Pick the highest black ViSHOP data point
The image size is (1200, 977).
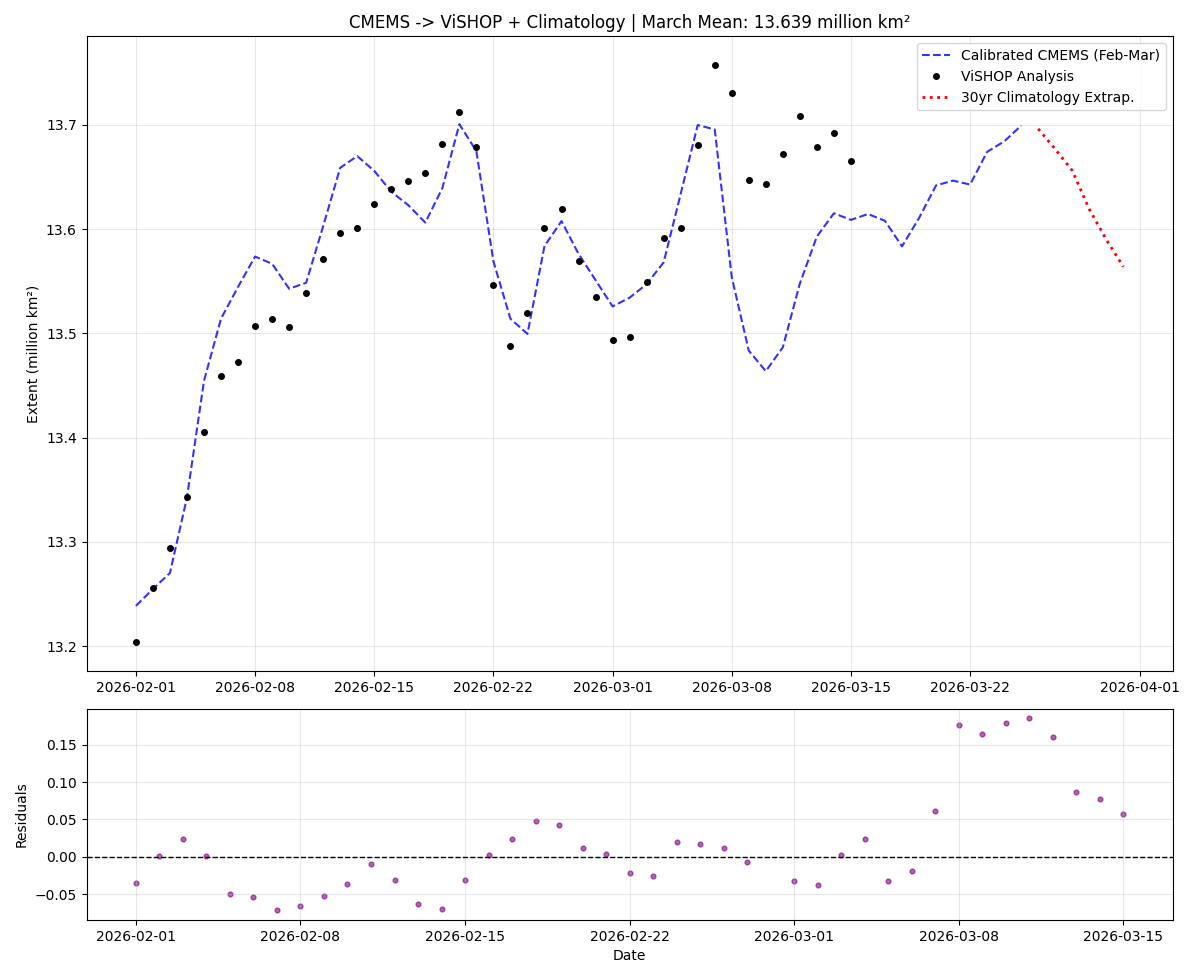coord(715,65)
